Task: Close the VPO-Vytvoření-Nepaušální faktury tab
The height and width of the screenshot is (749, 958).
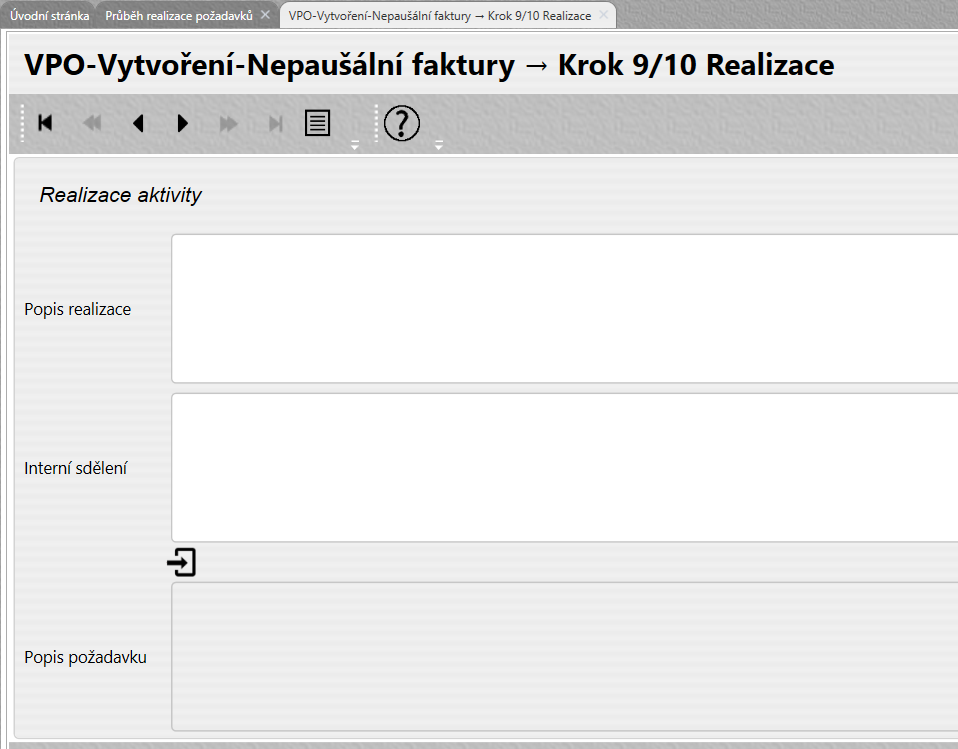Action: click(603, 15)
